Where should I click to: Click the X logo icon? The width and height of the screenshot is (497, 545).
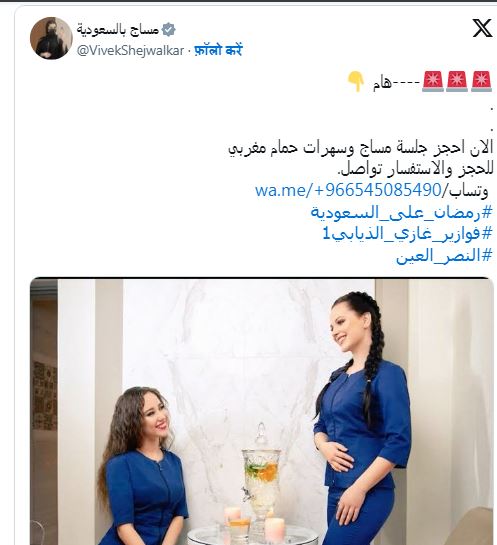pos(482,28)
